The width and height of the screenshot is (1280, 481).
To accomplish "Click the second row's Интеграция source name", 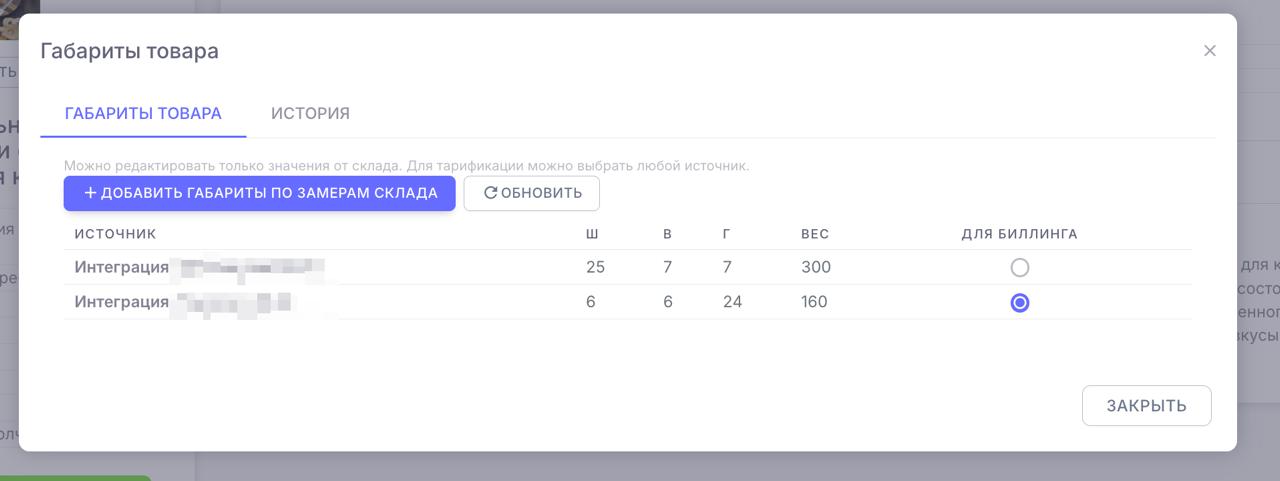I will pos(121,302).
